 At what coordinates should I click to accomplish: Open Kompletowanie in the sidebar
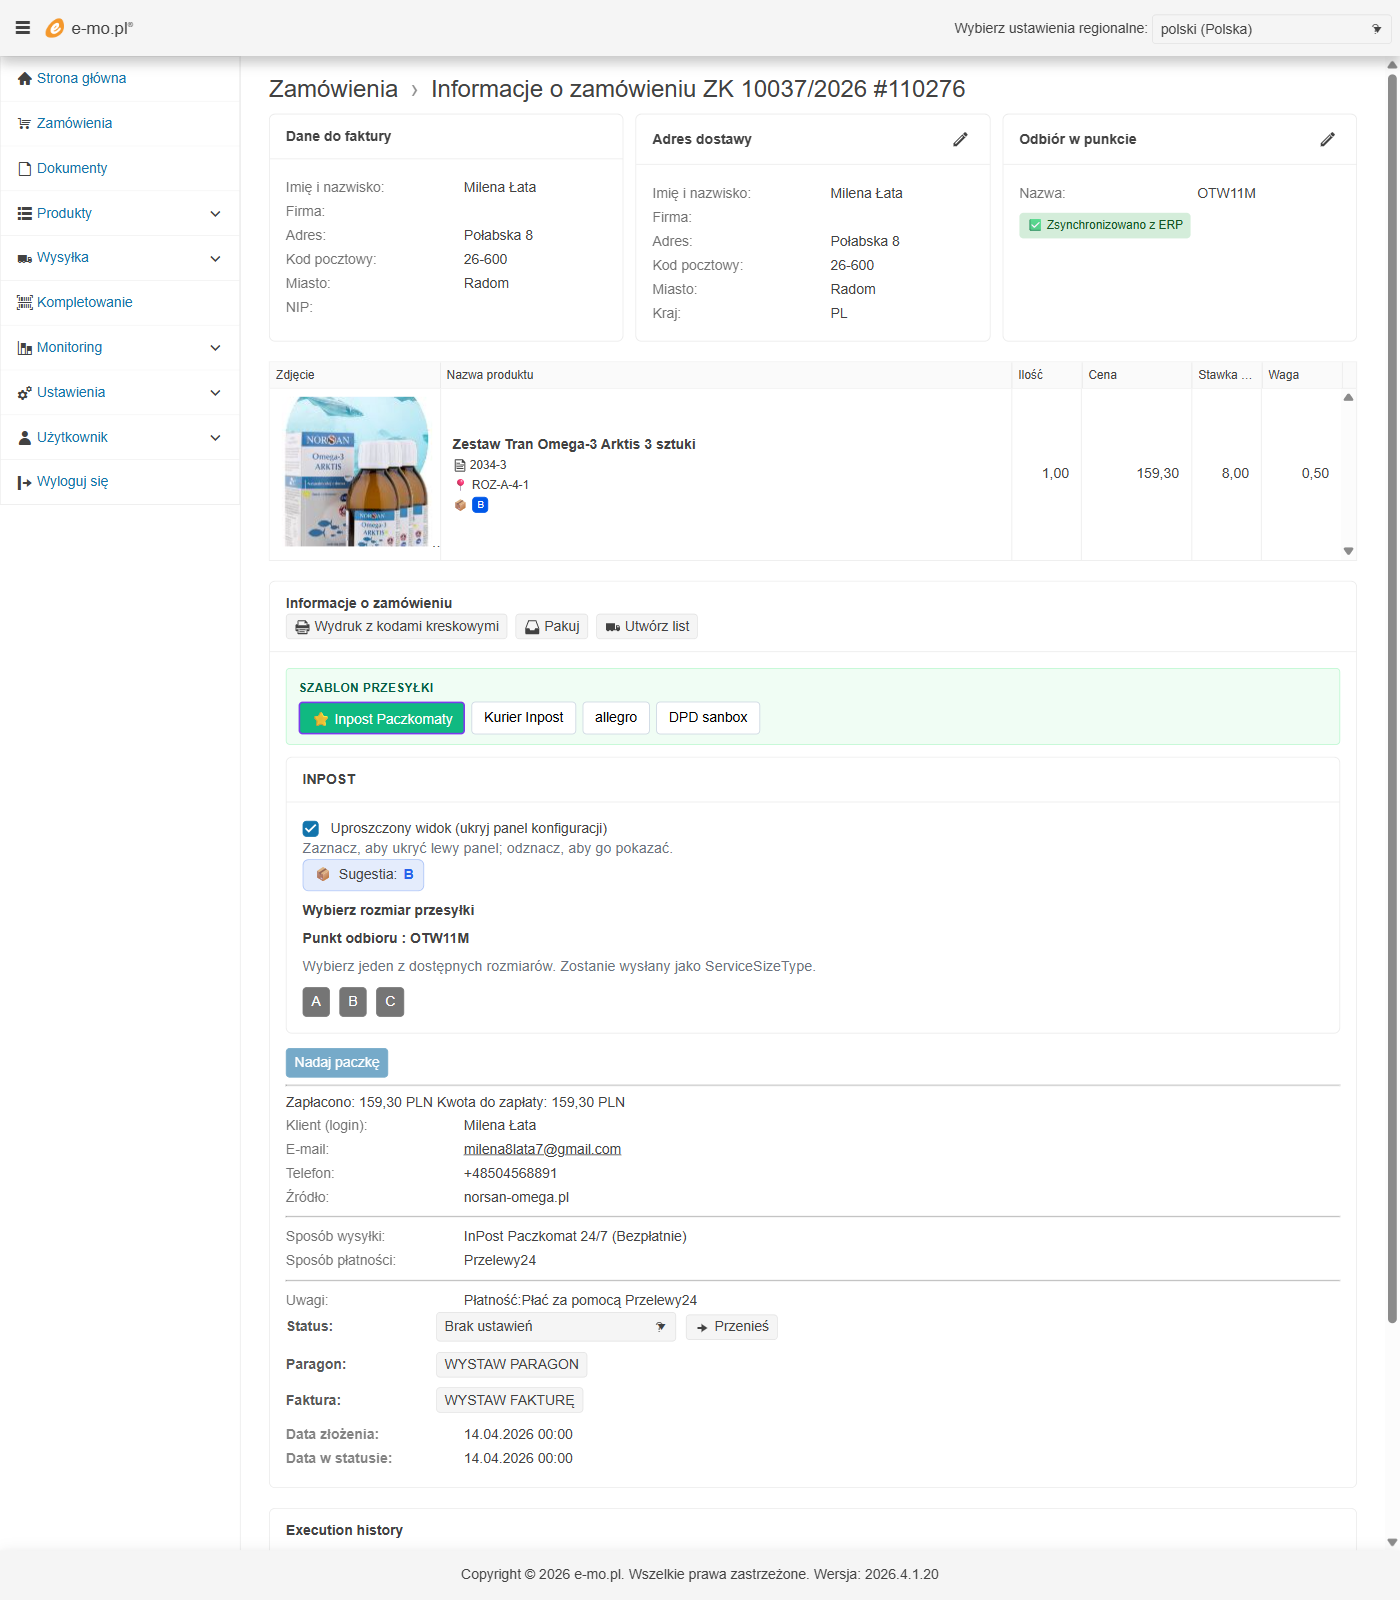point(84,302)
